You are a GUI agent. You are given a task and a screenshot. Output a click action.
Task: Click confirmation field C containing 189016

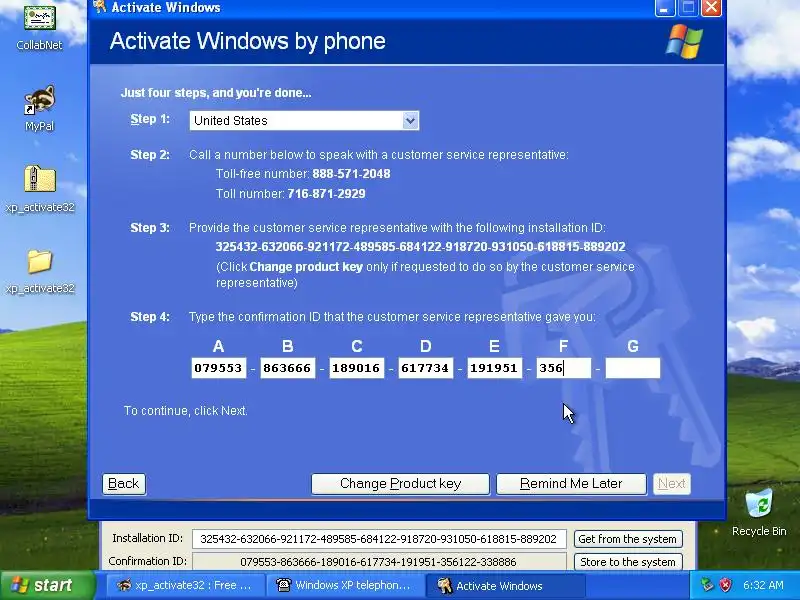point(356,368)
